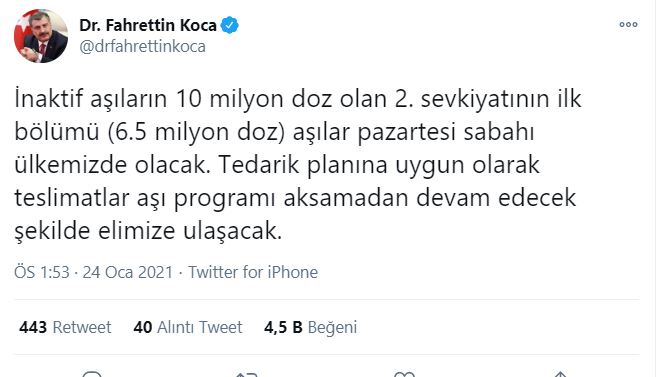The width and height of the screenshot is (656, 377).
Task: Click the line about teslimatlar aşı programı
Action: pos(295,198)
